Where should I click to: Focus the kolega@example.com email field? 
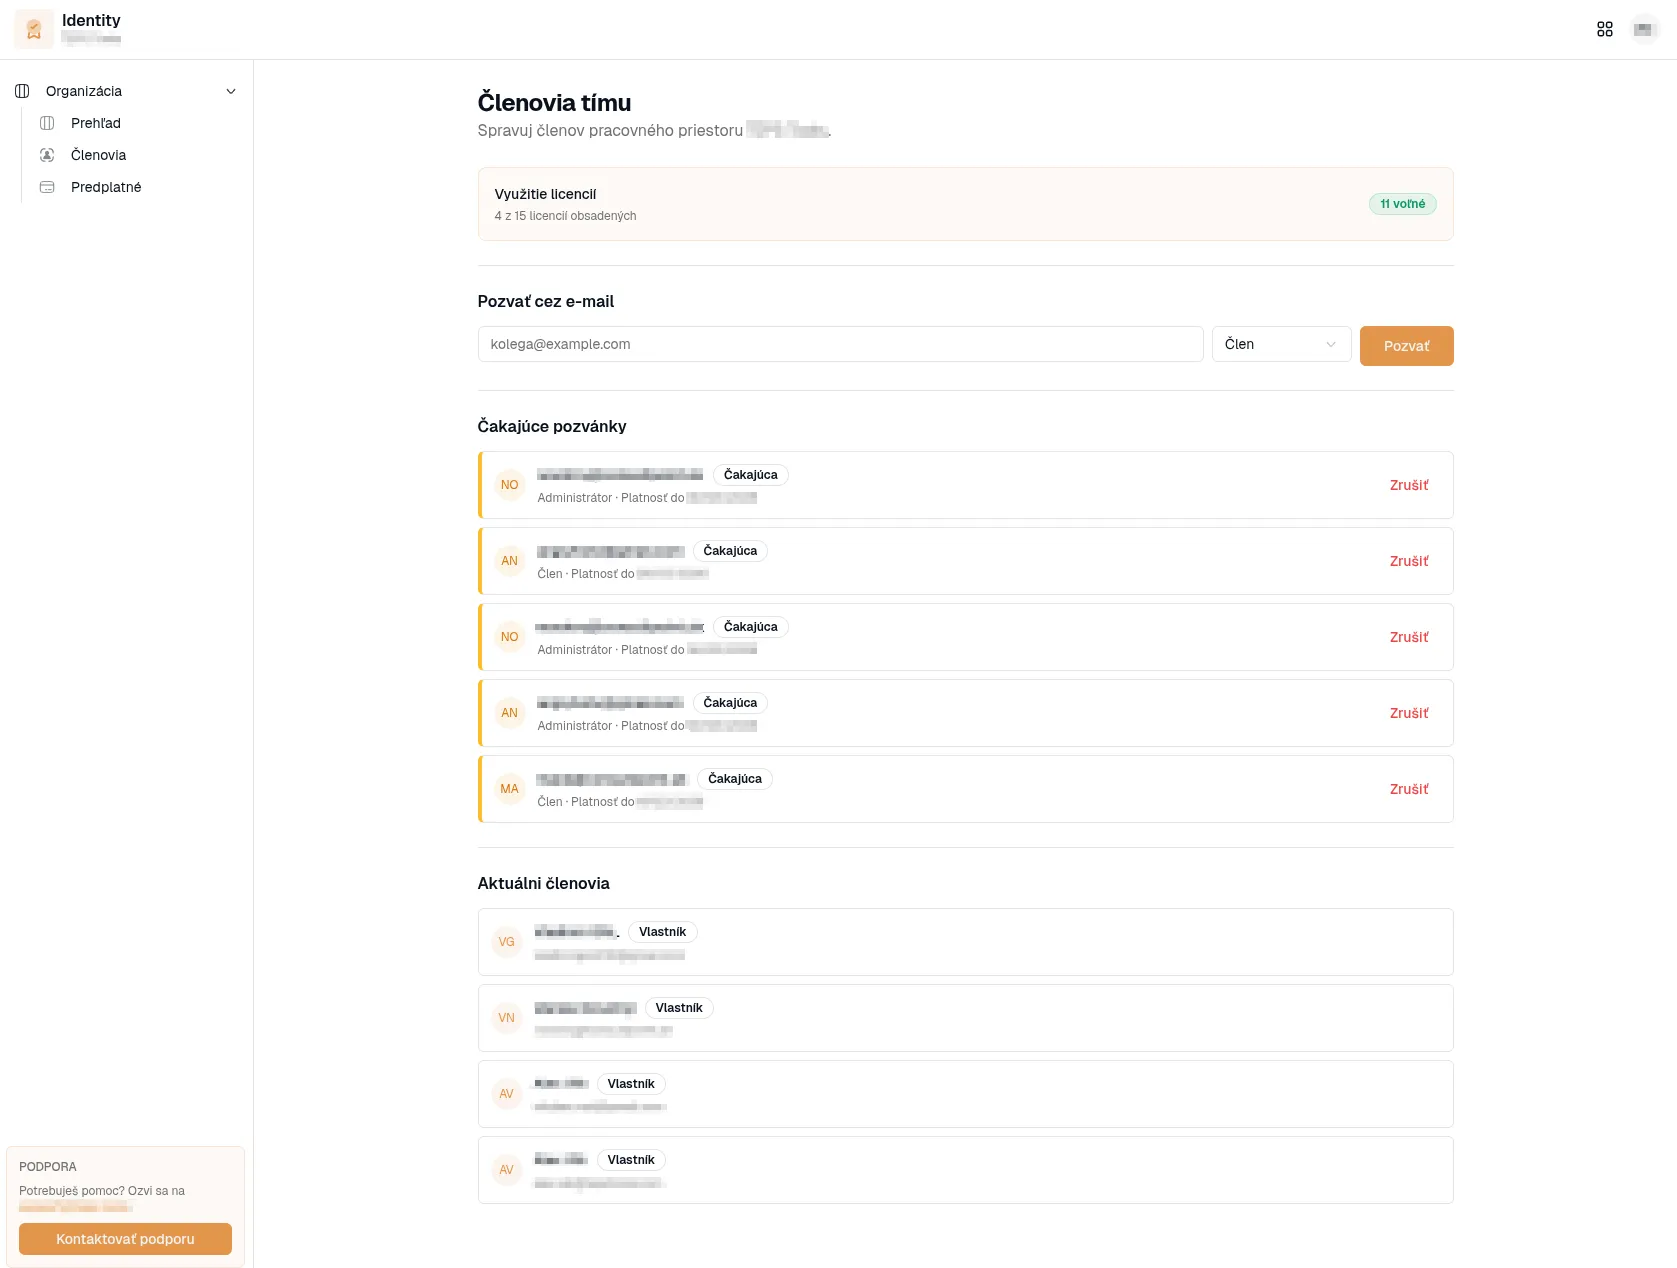coord(840,344)
